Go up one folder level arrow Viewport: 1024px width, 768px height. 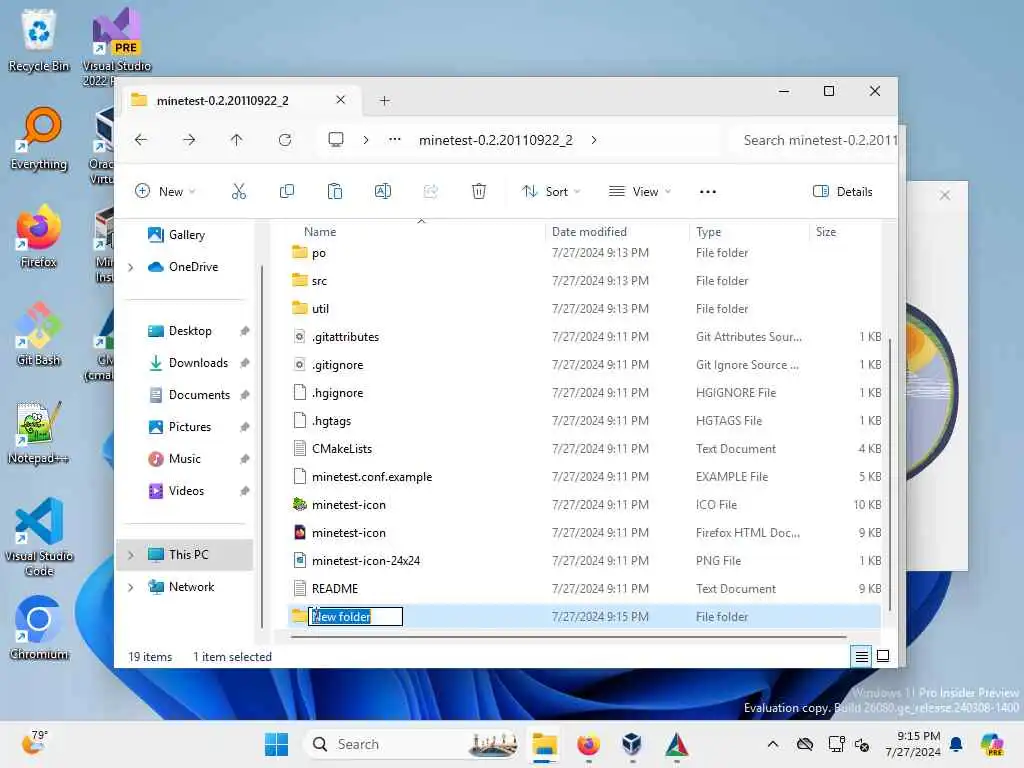pyautogui.click(x=236, y=140)
